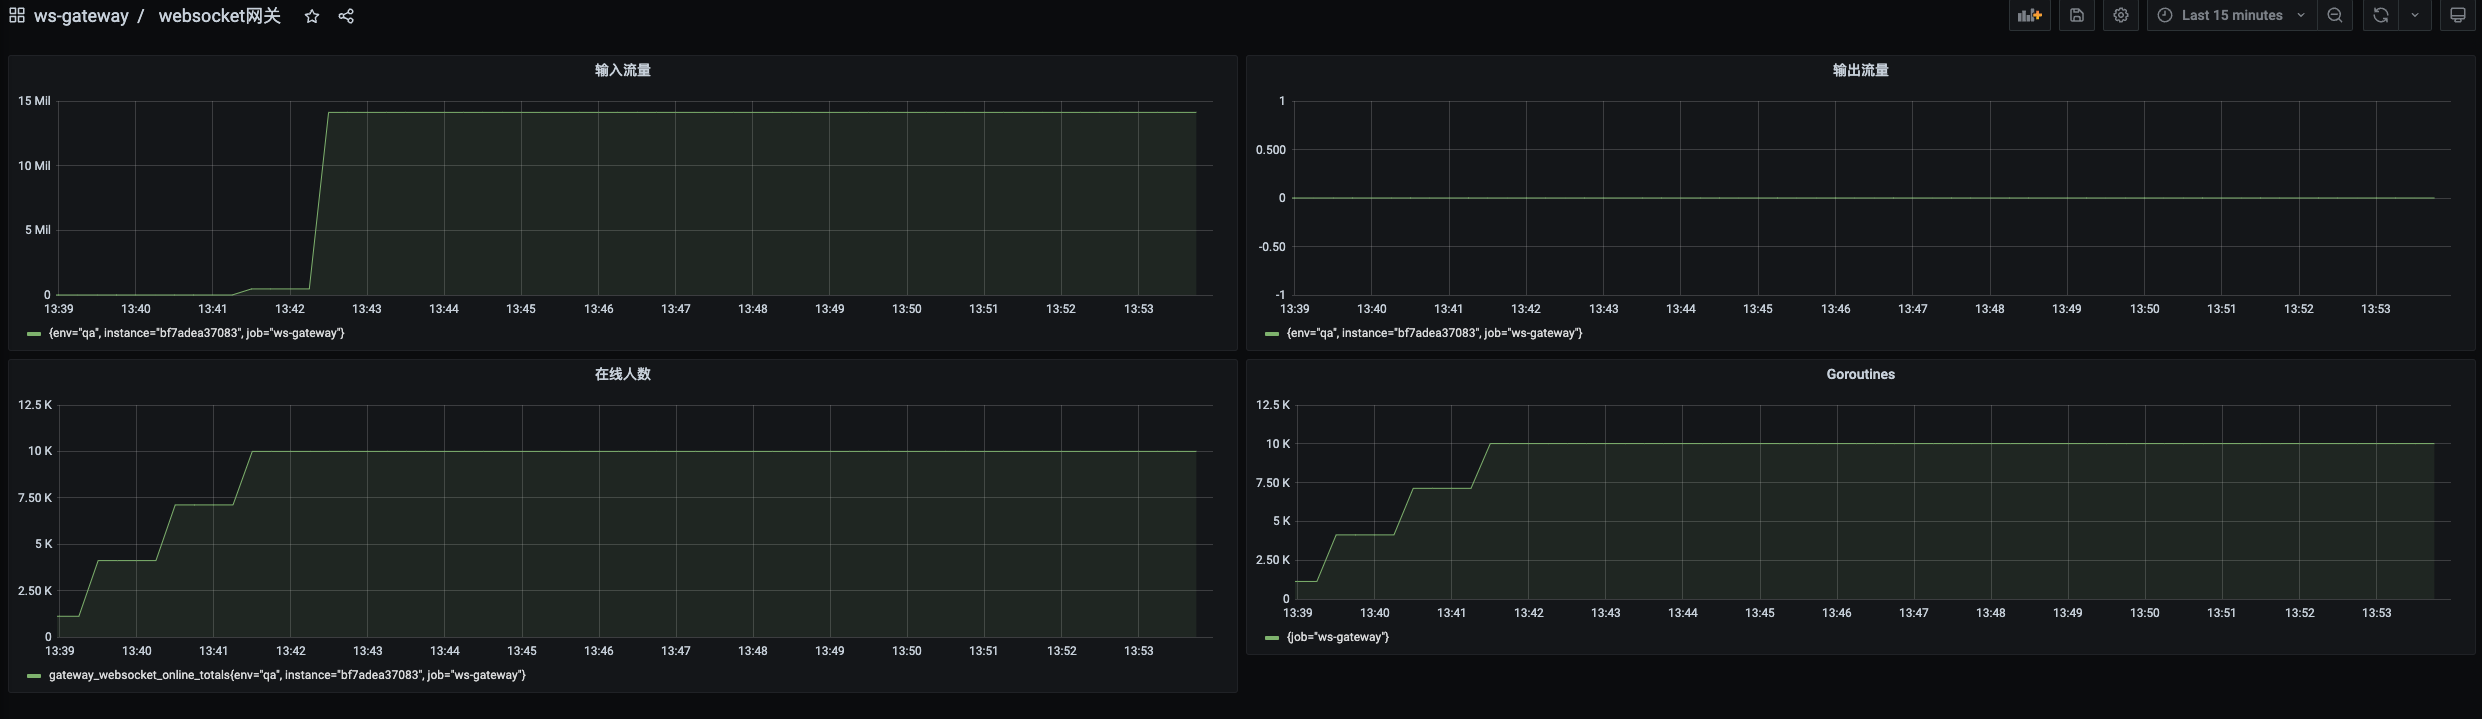Screen dimensions: 2482x719
Task: Open dashboard settings gear
Action: 2121,15
